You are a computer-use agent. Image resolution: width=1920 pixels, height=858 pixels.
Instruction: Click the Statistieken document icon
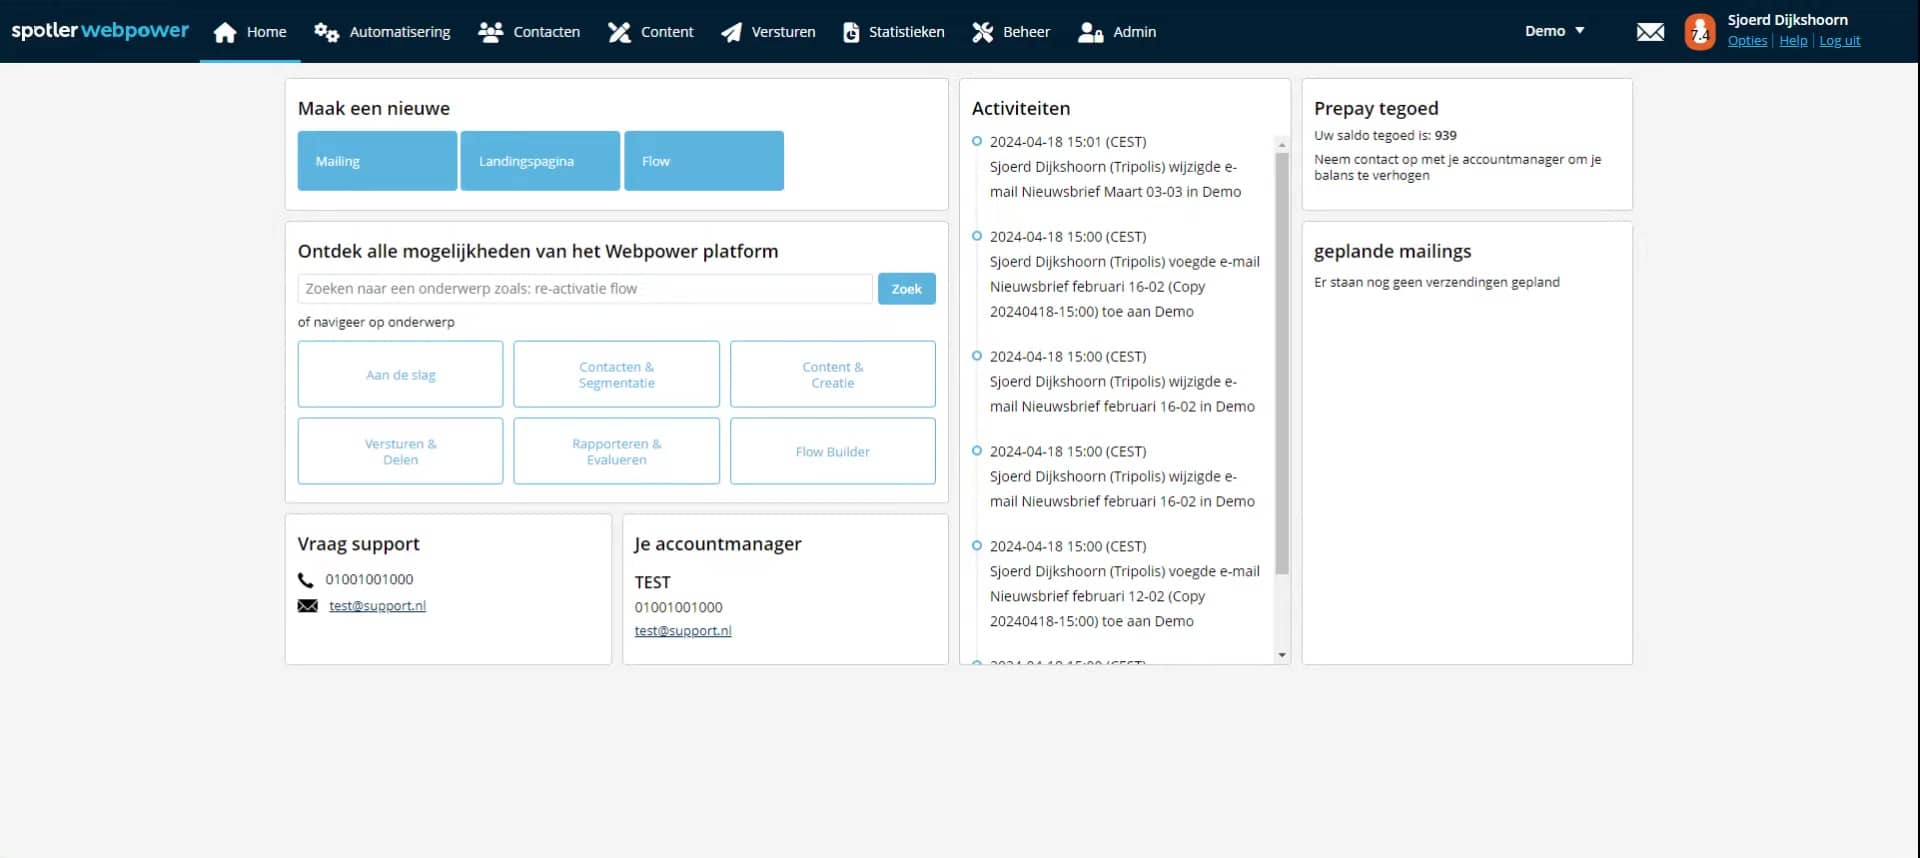[x=851, y=32]
